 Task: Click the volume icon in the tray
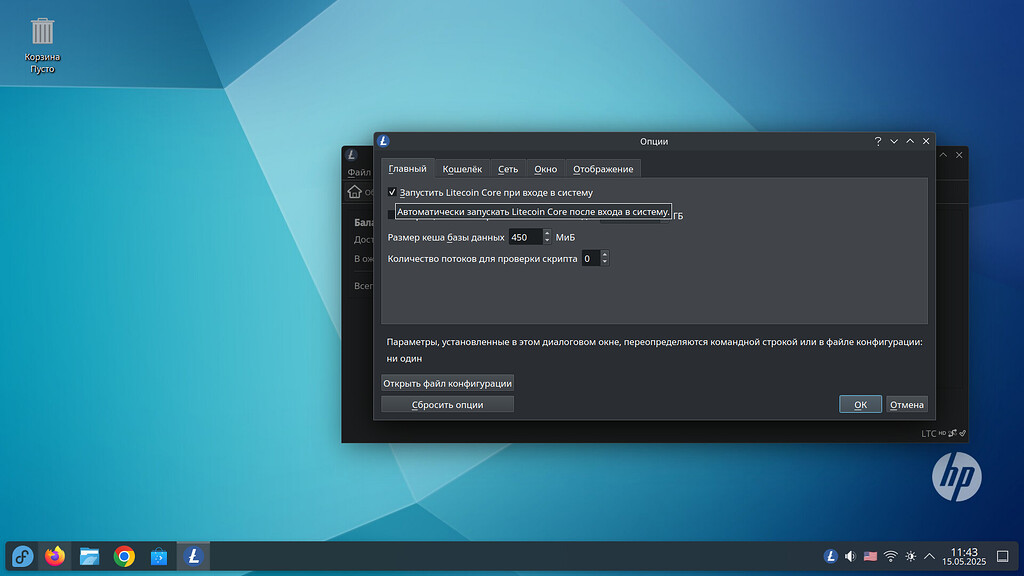point(850,556)
